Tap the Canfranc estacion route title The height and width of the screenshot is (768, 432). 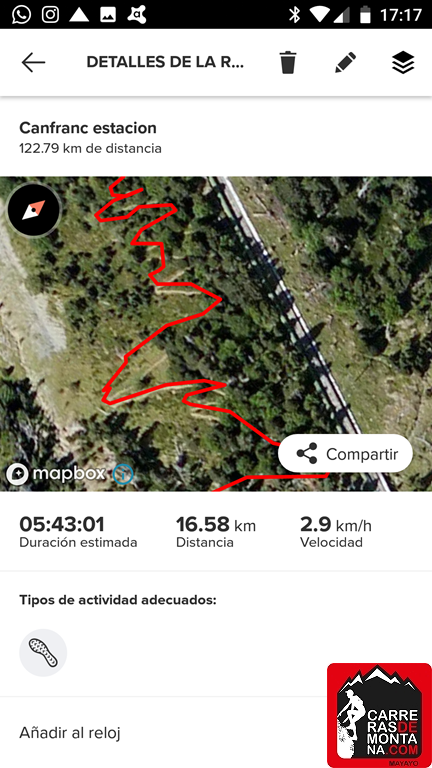(x=88, y=128)
